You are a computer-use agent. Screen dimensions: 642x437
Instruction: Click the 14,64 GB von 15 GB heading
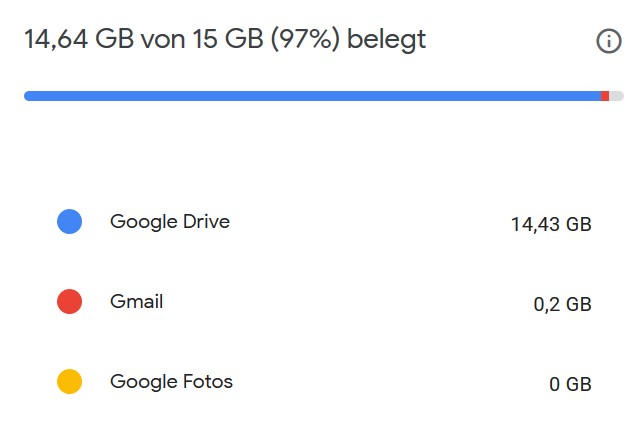(x=144, y=39)
